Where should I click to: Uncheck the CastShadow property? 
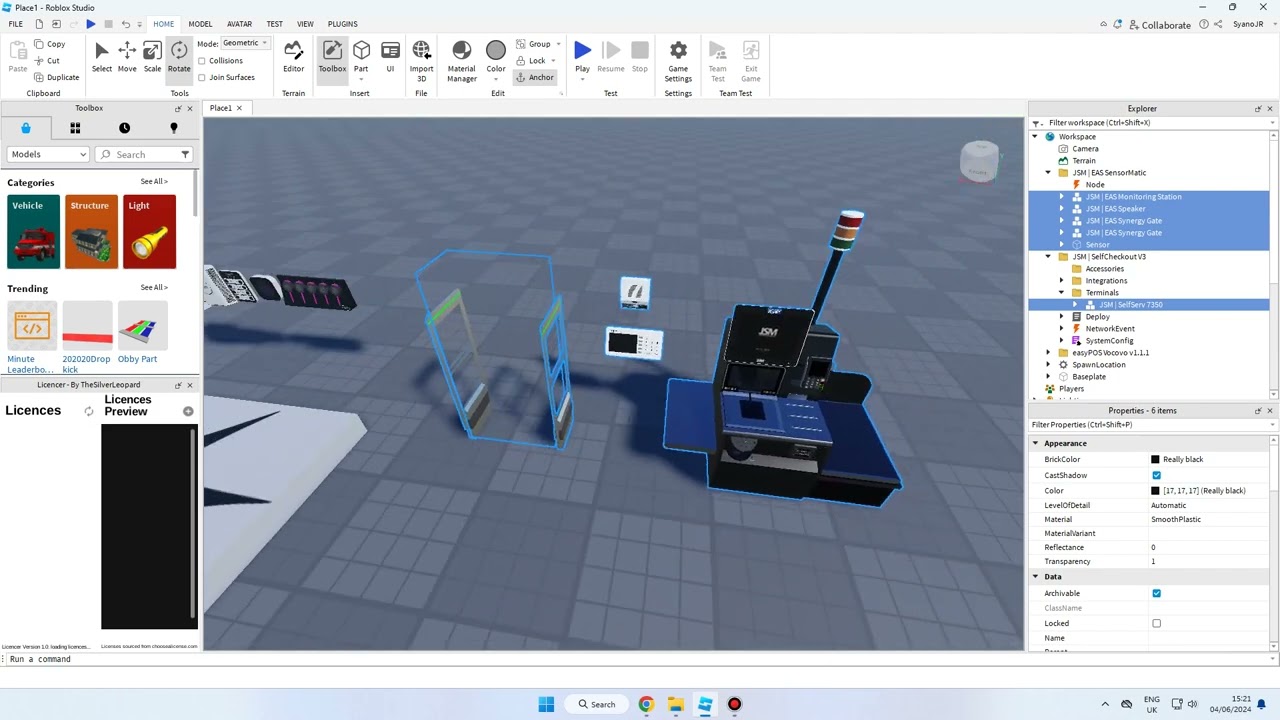pyautogui.click(x=1156, y=475)
